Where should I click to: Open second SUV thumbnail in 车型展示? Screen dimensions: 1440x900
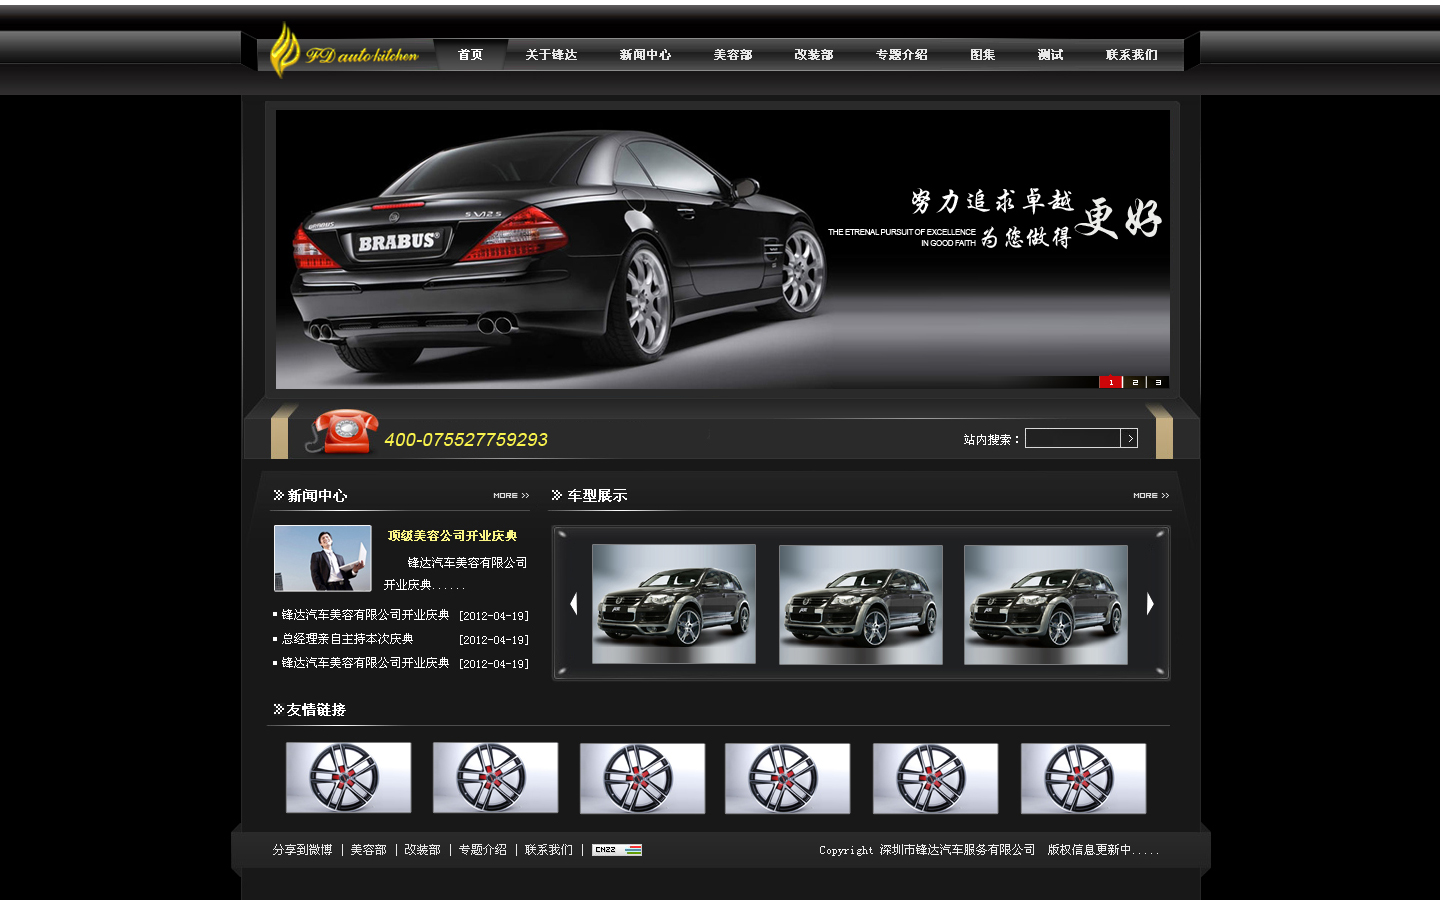[x=861, y=604]
